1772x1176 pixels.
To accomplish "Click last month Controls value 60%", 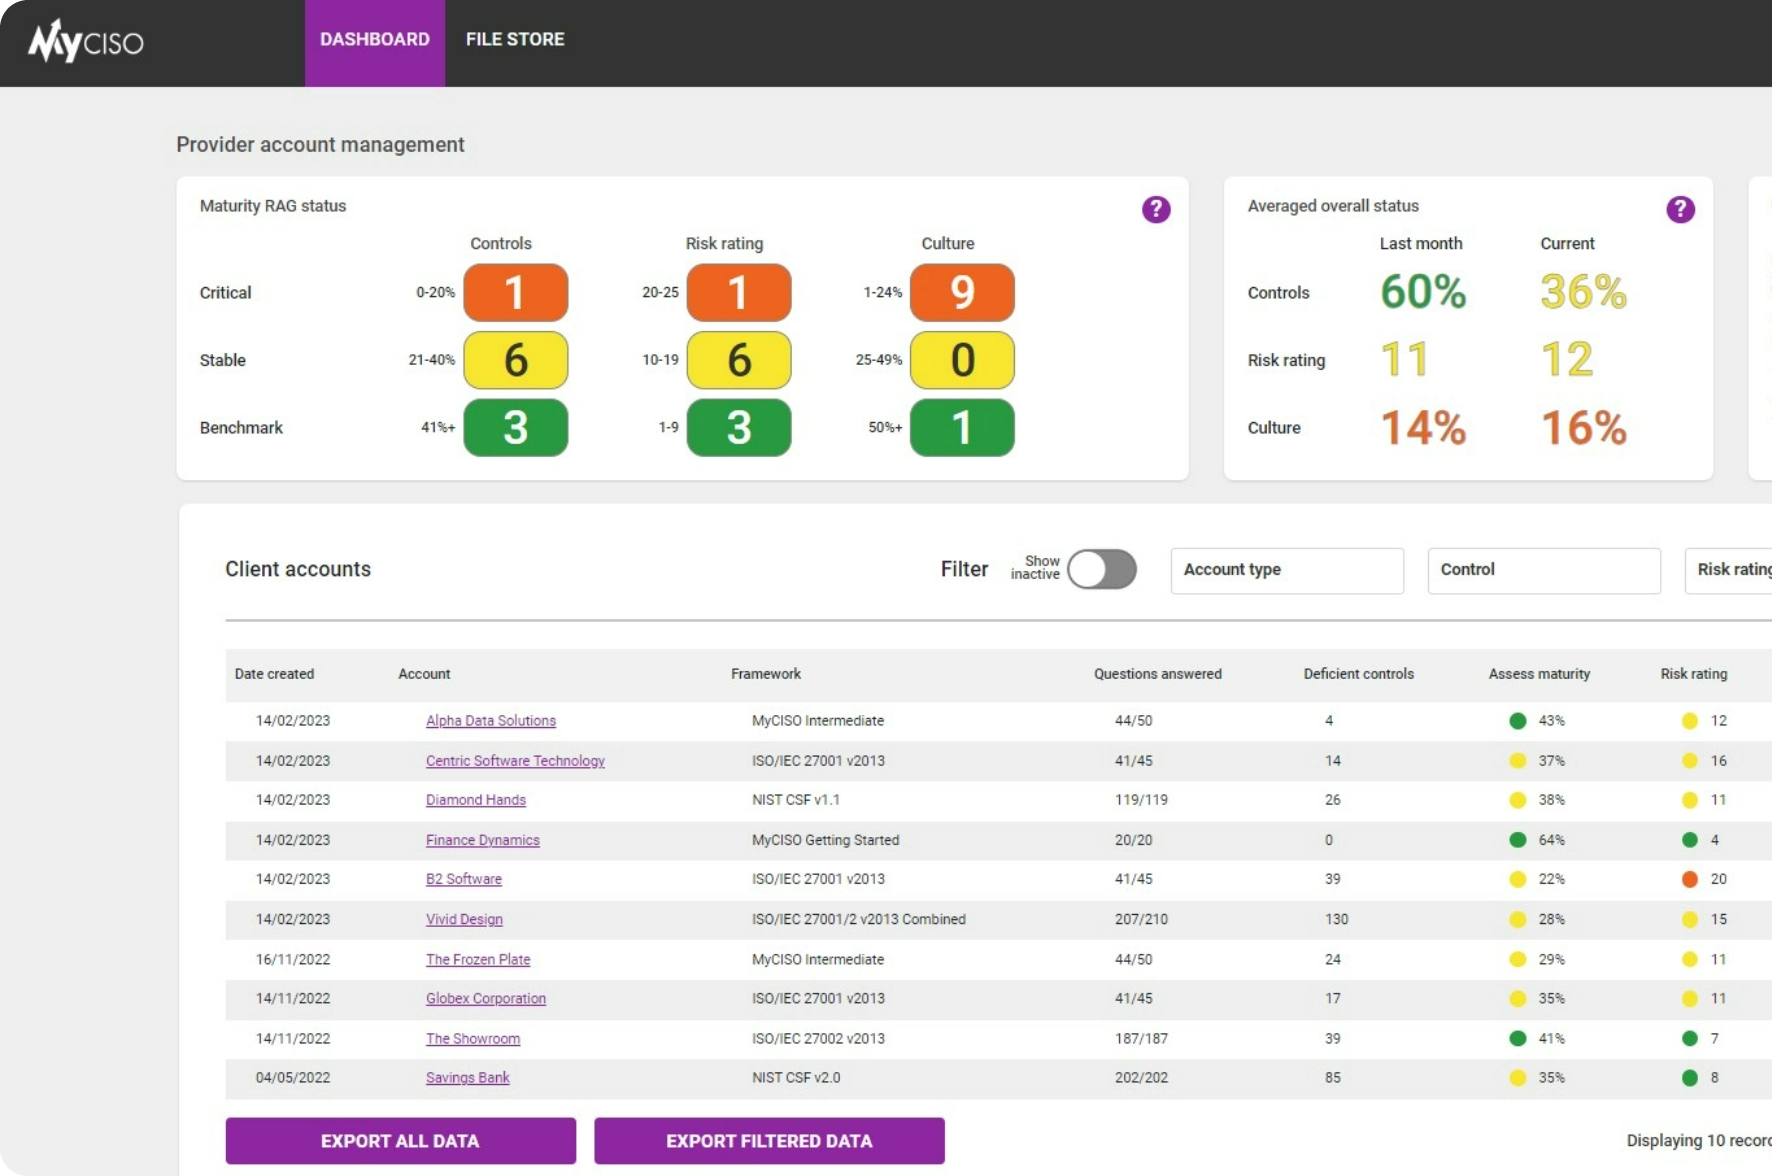I will (x=1423, y=292).
